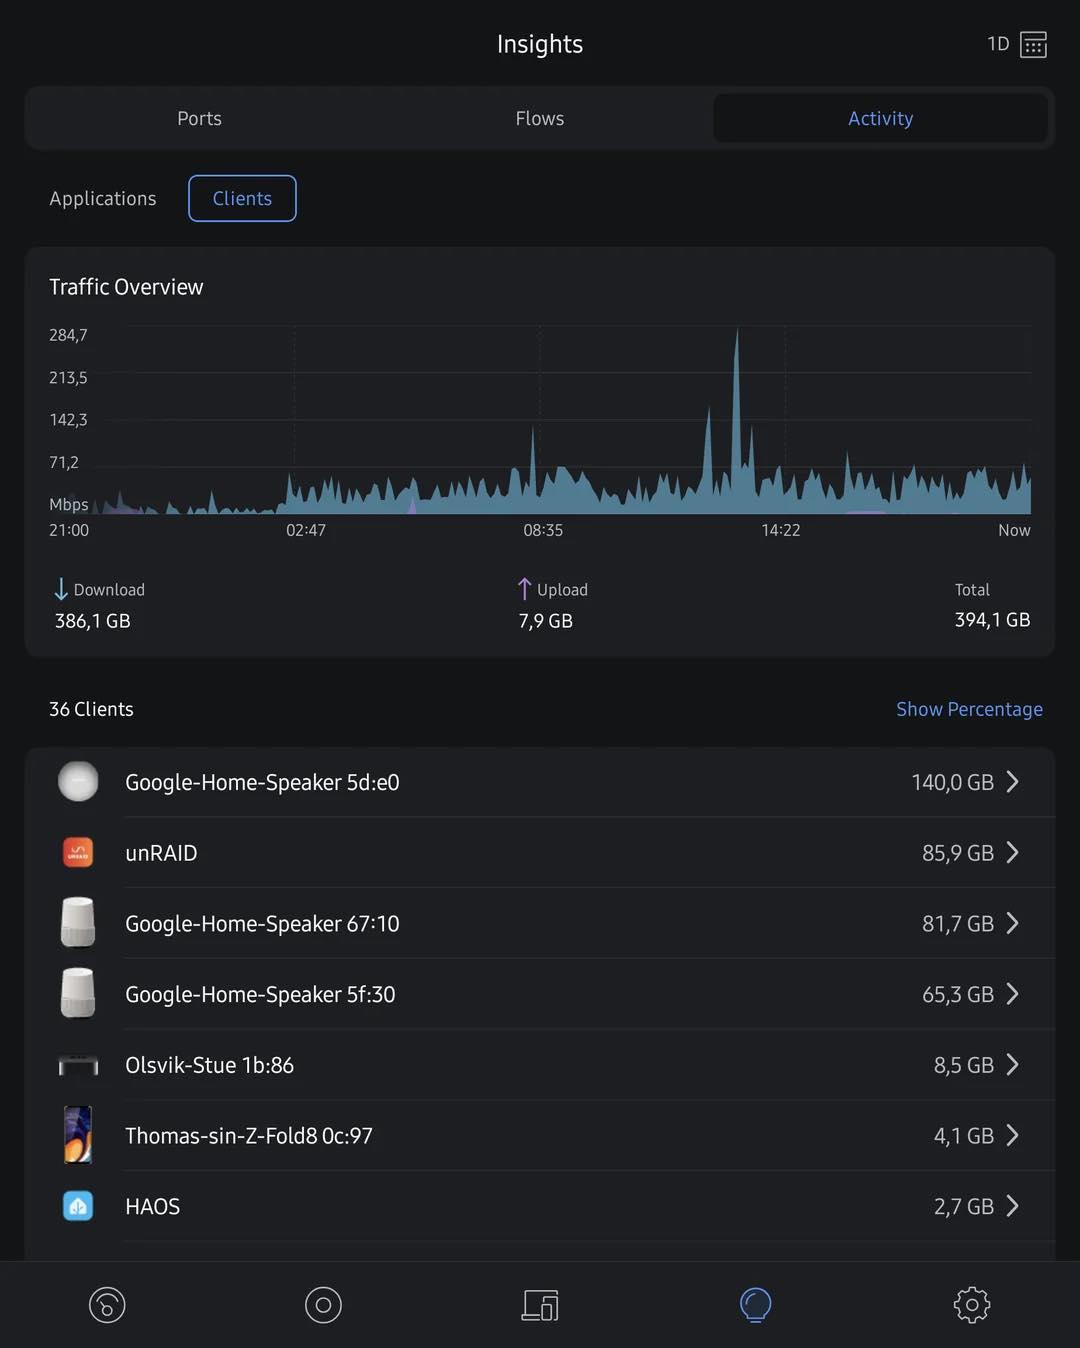Tap the 140,0 GB usage value
1080x1348 pixels.
tap(952, 782)
